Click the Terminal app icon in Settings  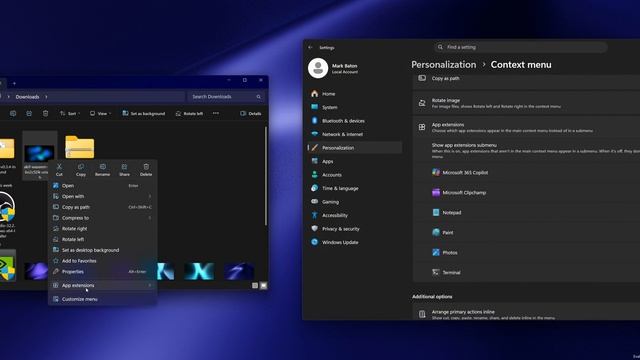[436, 272]
